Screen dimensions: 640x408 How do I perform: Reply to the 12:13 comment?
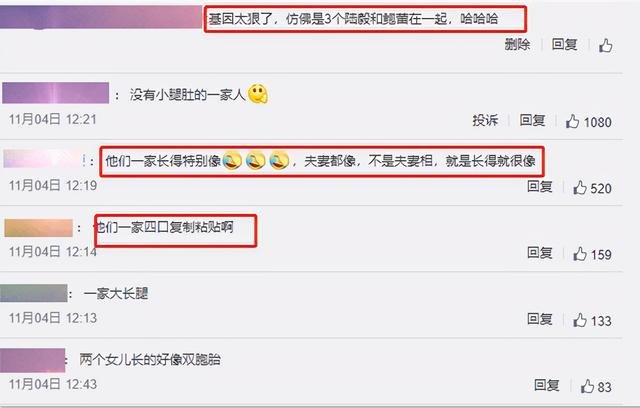[x=540, y=319]
